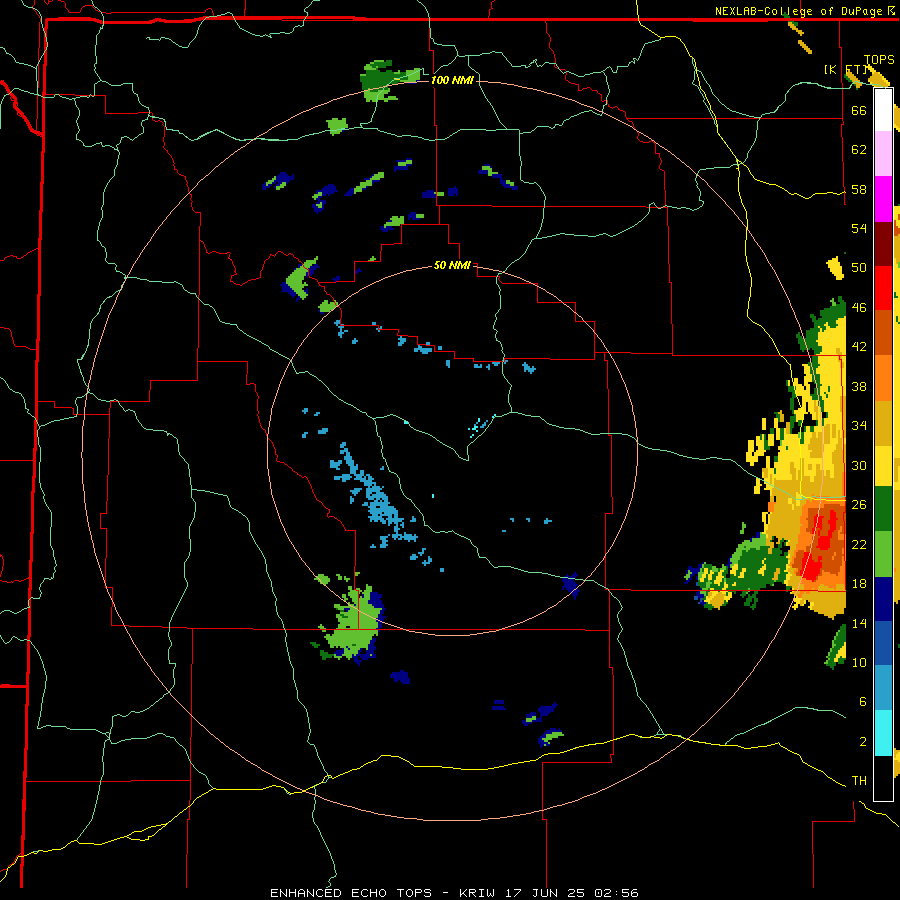Click the legend value 50
The image size is (900, 900).
pyautogui.click(x=859, y=267)
